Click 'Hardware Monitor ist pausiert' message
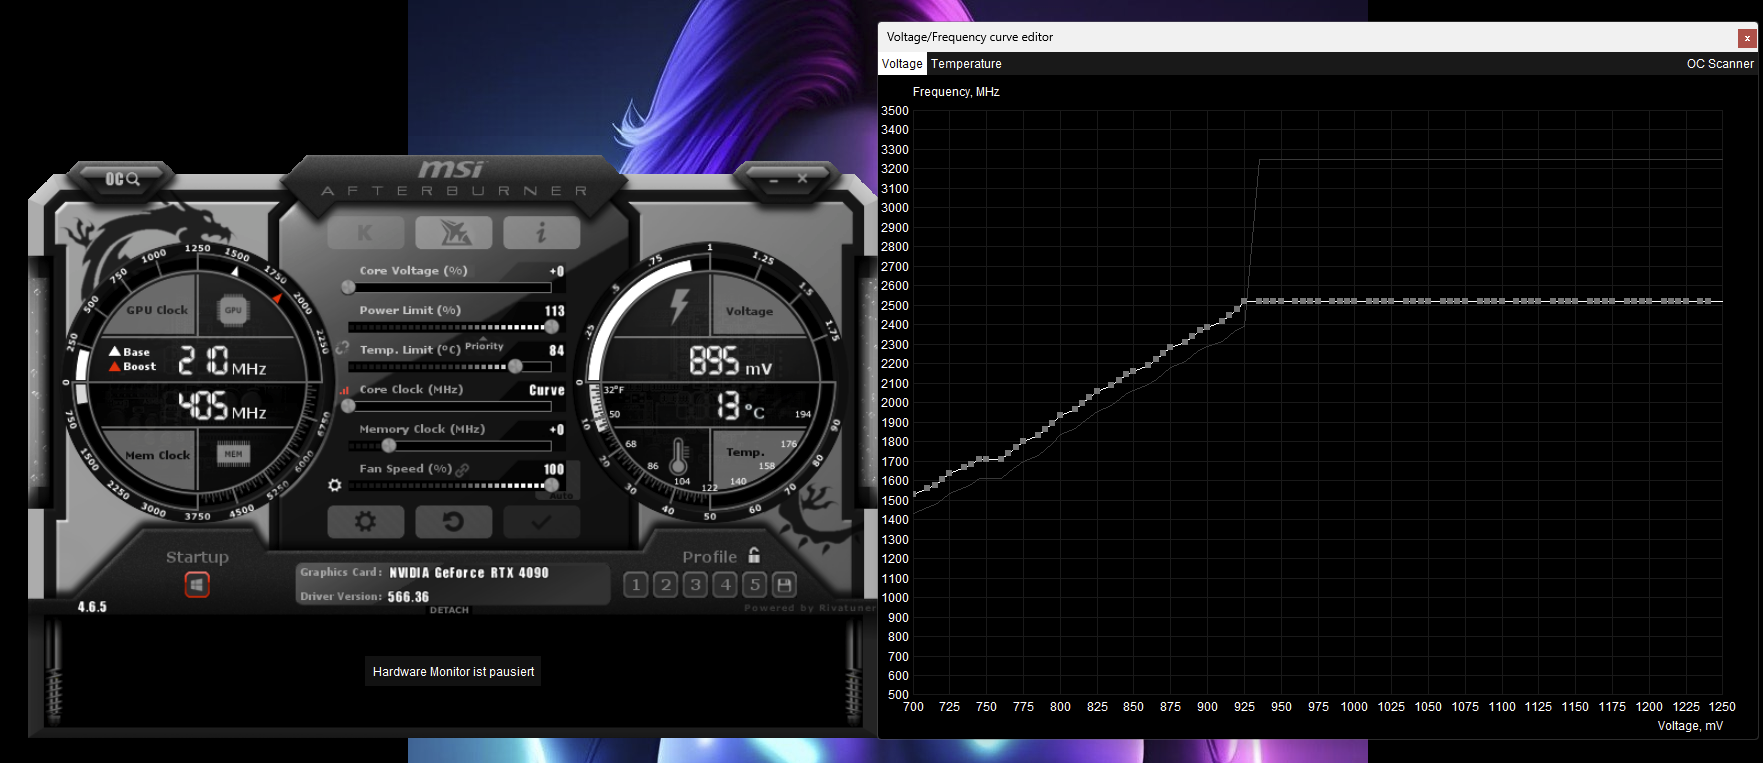The image size is (1763, 763). pyautogui.click(x=454, y=672)
